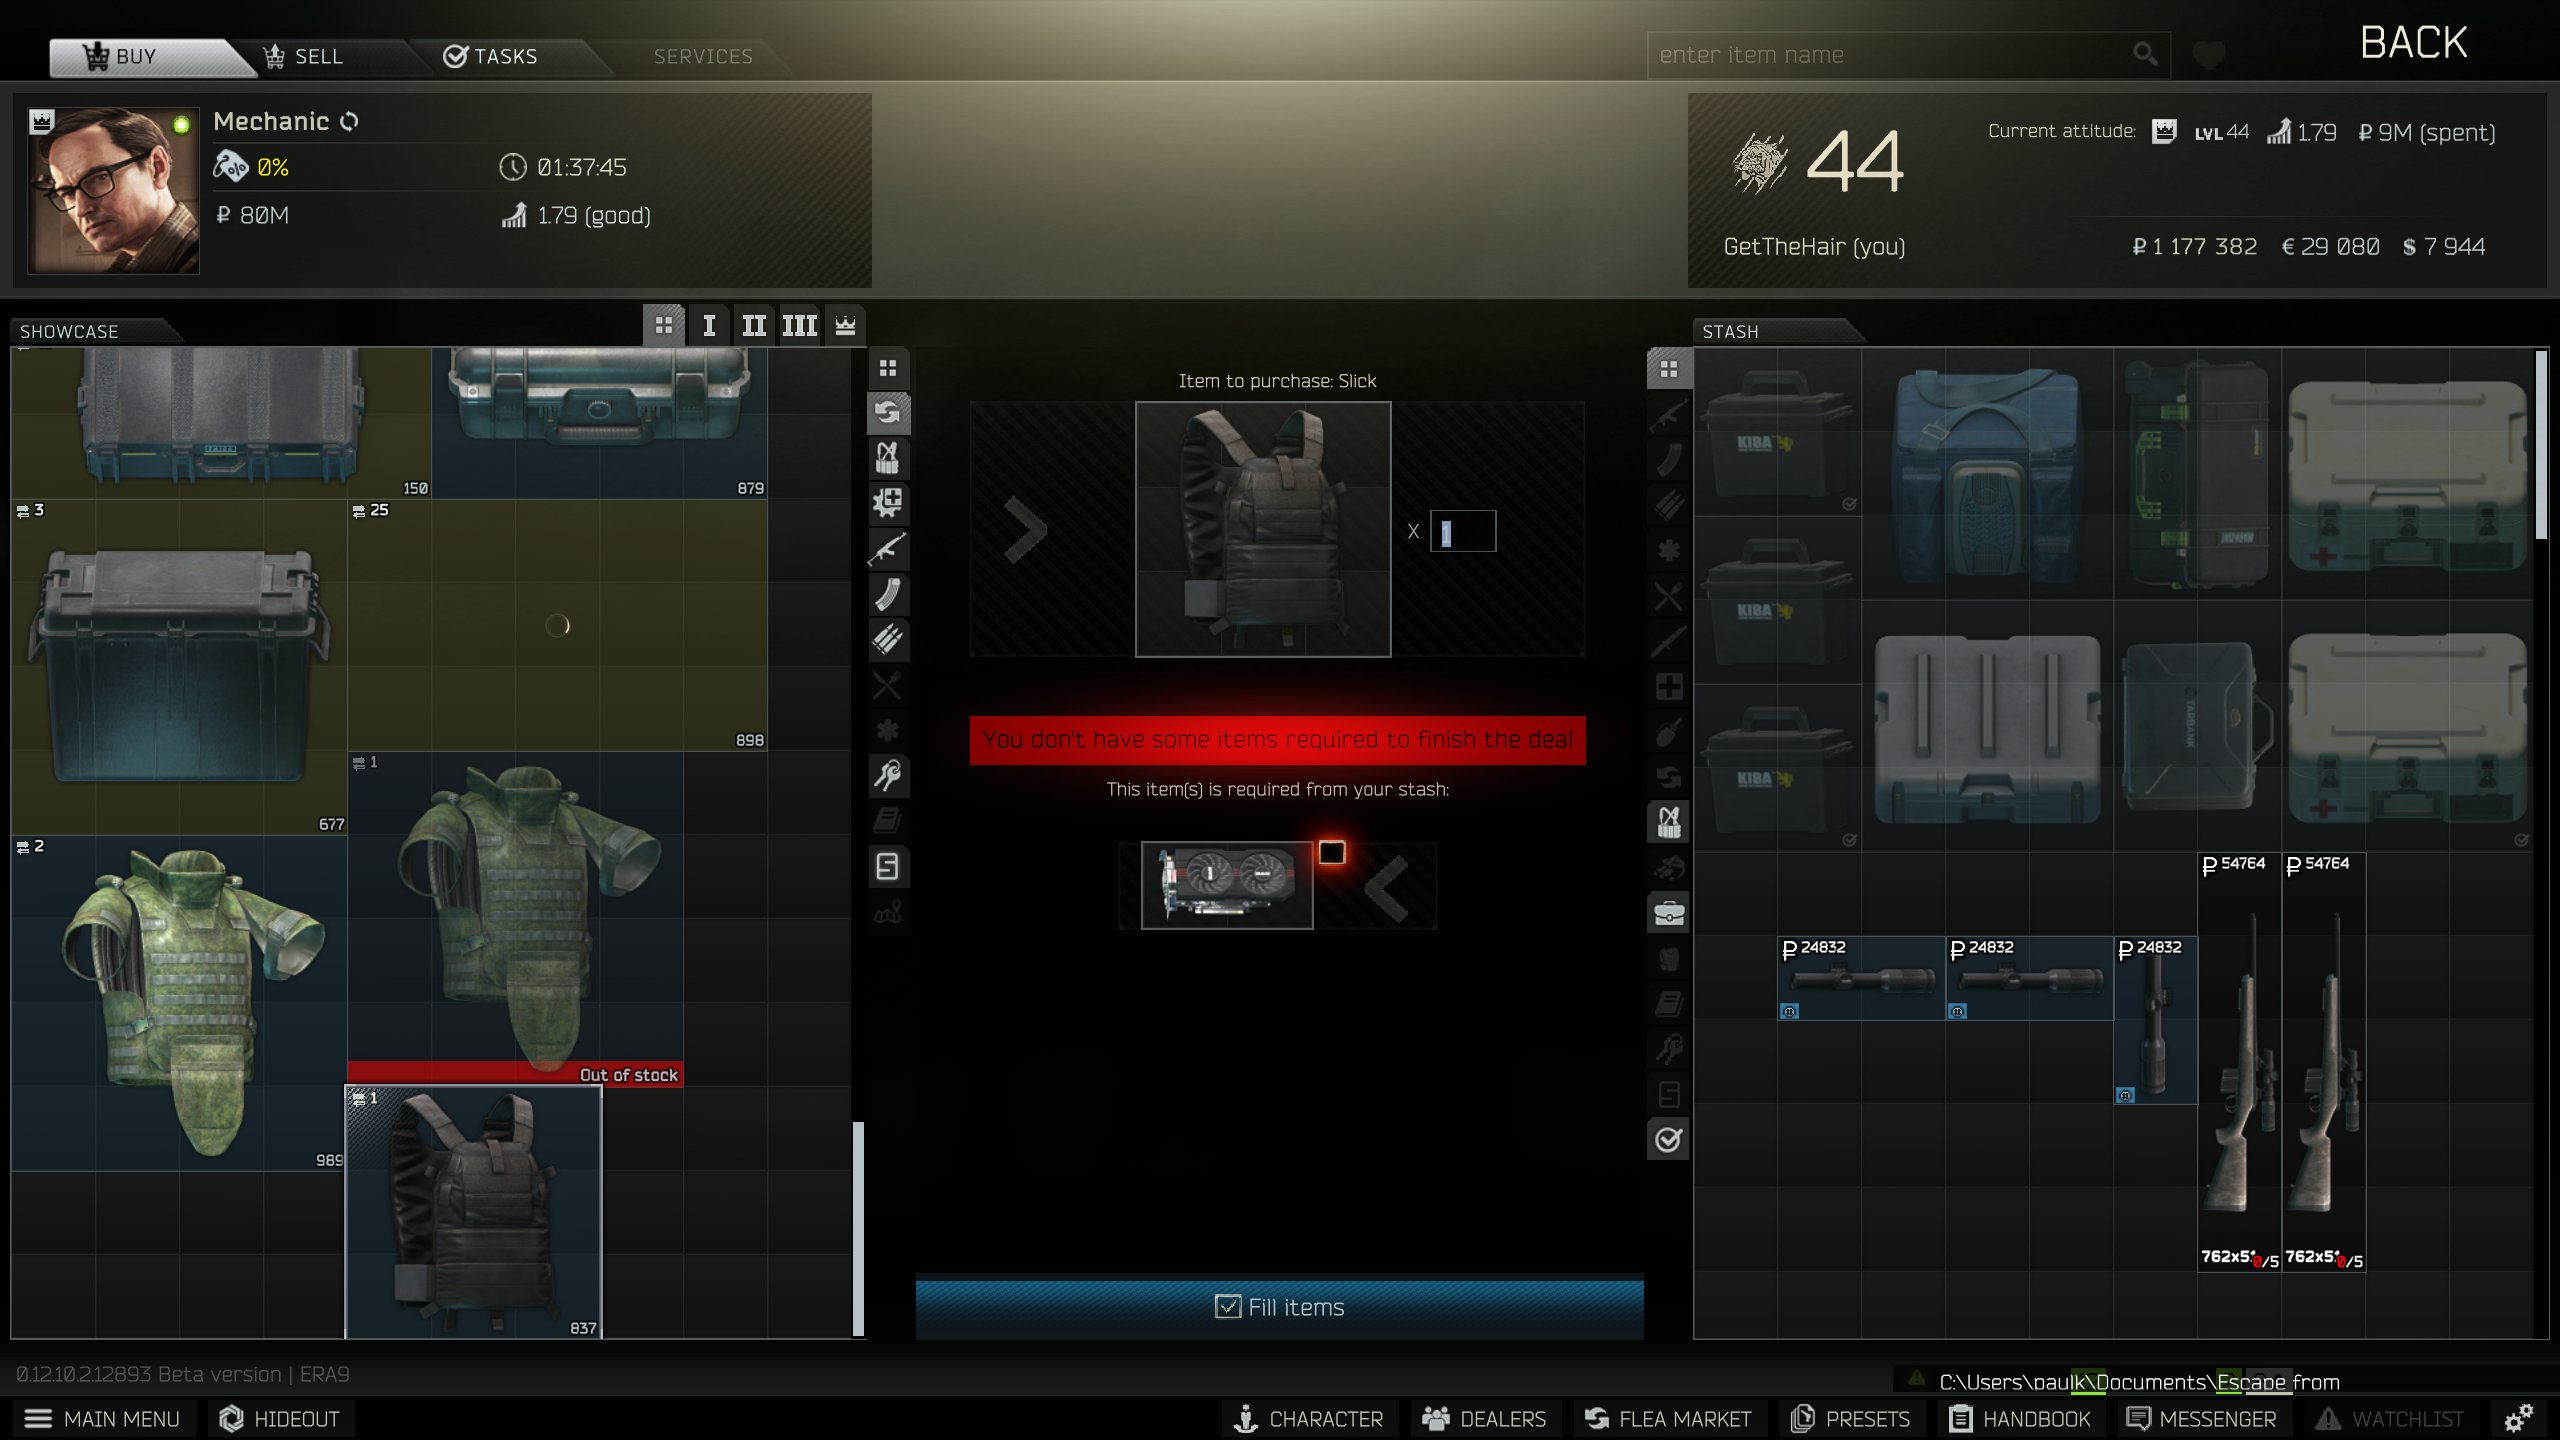Click search magnifier icon

[x=2144, y=54]
